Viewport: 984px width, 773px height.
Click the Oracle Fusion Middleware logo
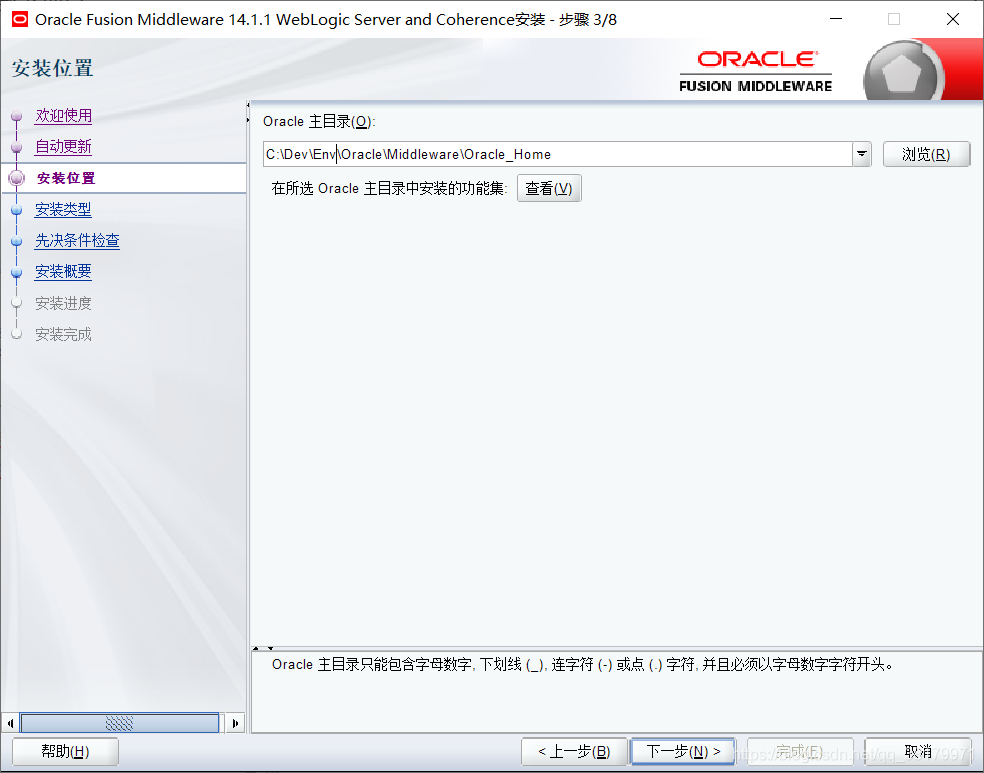pyautogui.click(x=756, y=72)
